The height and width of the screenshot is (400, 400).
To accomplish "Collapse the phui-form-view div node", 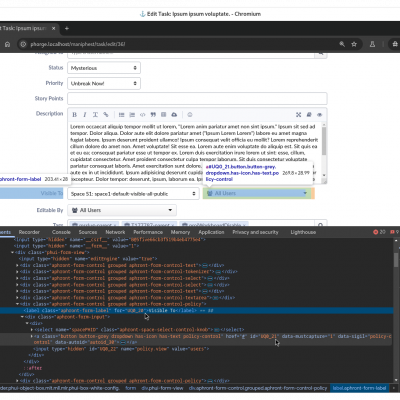I will click(x=12, y=252).
